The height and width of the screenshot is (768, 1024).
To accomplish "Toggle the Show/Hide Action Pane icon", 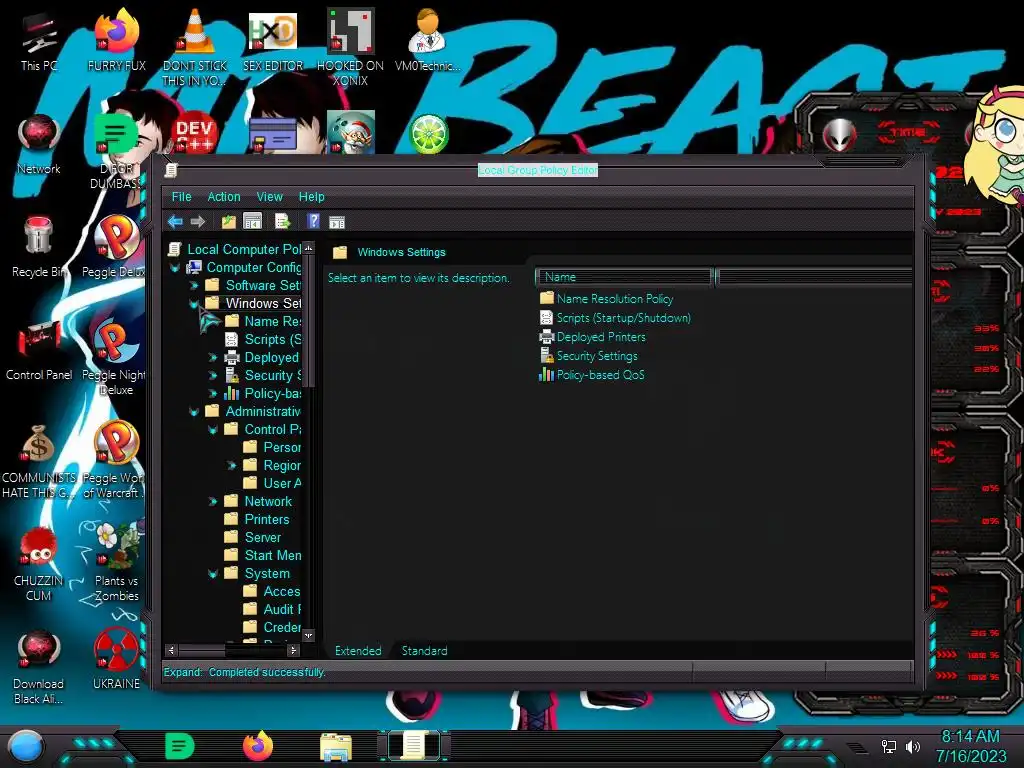I will [x=337, y=223].
